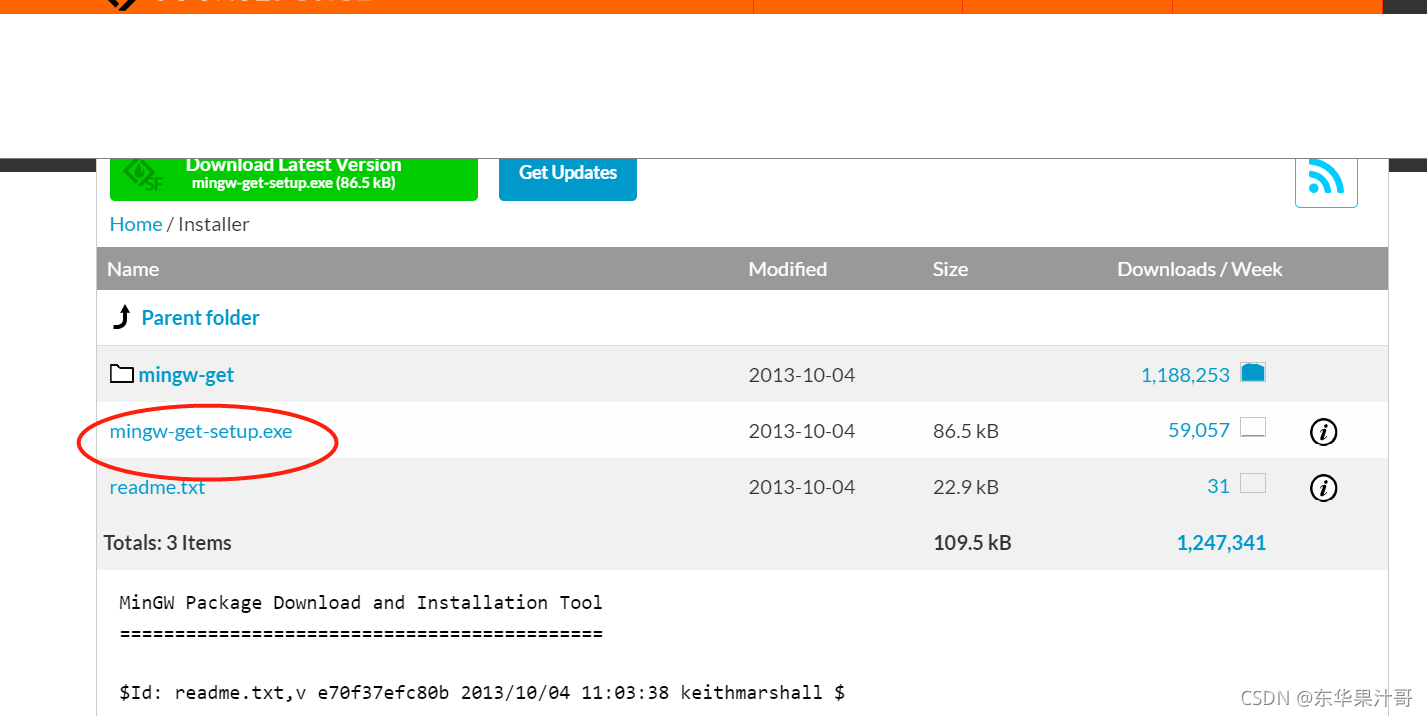Viewport: 1427px width, 716px height.
Task: Click the info icon beside mingw-get-setup.exe
Action: [x=1323, y=432]
